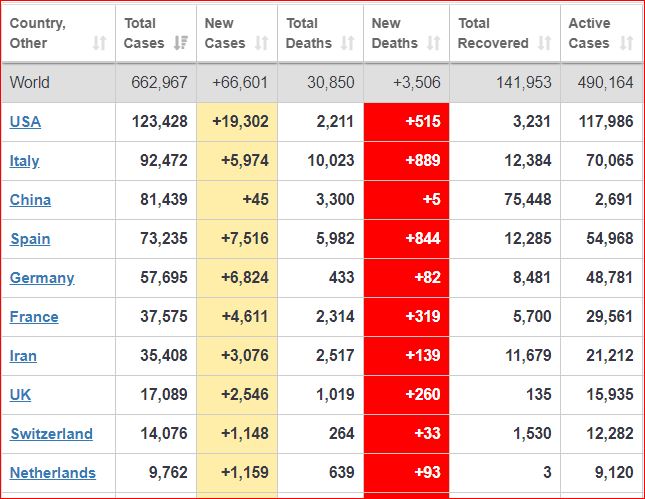Select Spain new cases +7,516
645x499 pixels.
[x=245, y=239]
